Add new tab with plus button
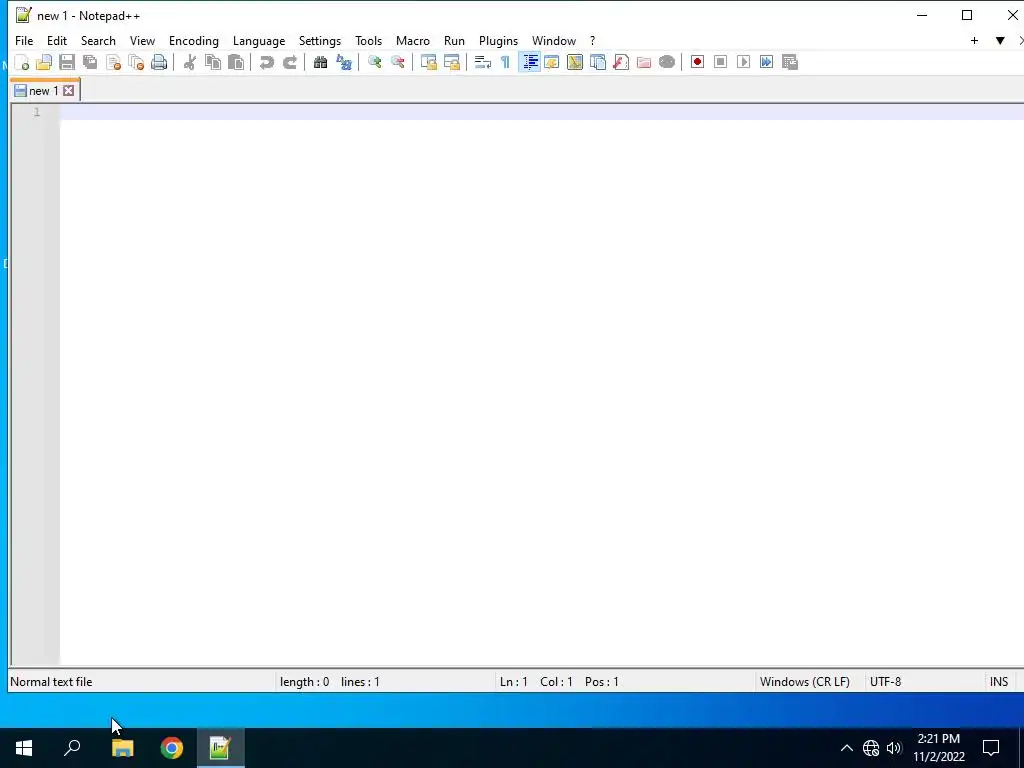Screen dimensions: 1024x768 pos(974,40)
